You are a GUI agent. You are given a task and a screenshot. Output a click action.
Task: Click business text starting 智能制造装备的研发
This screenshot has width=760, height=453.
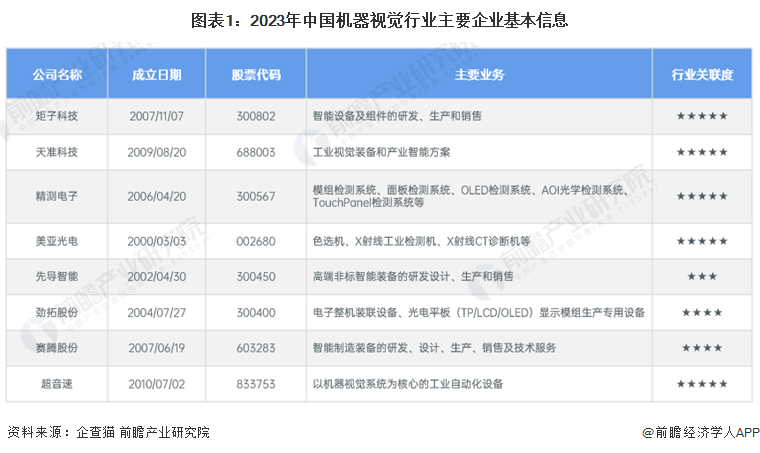point(434,348)
